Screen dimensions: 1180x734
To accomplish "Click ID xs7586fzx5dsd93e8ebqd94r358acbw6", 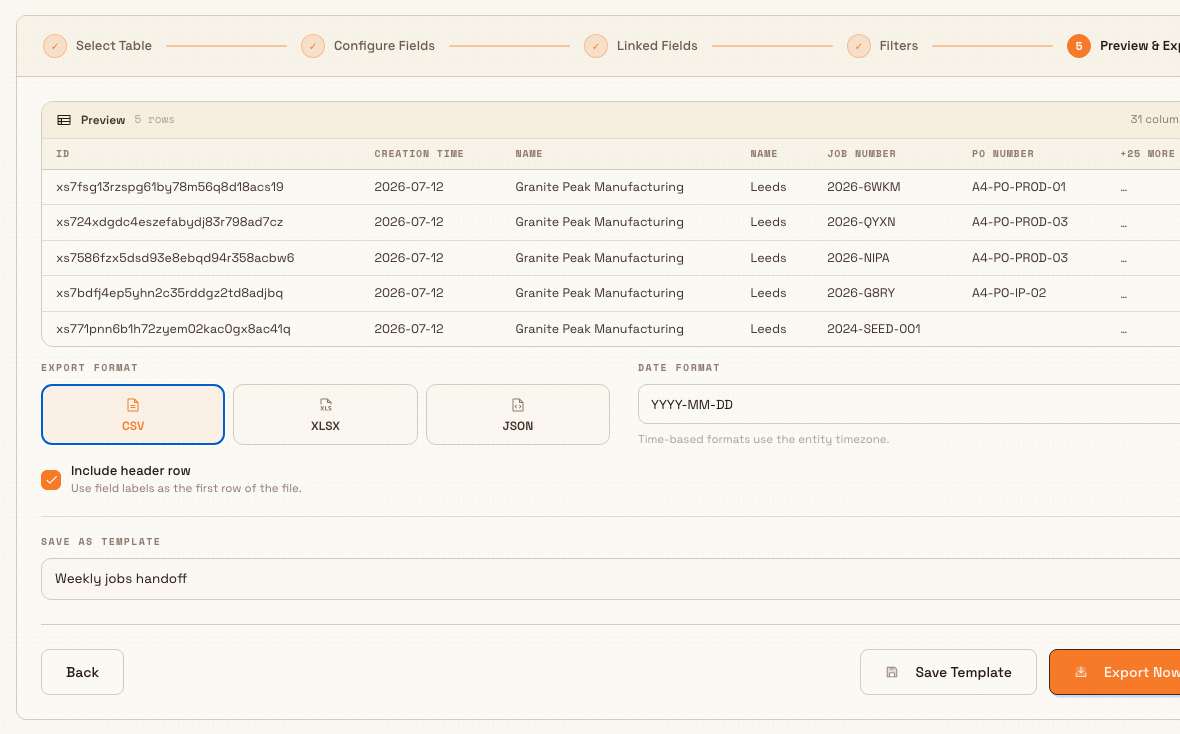I will point(175,257).
